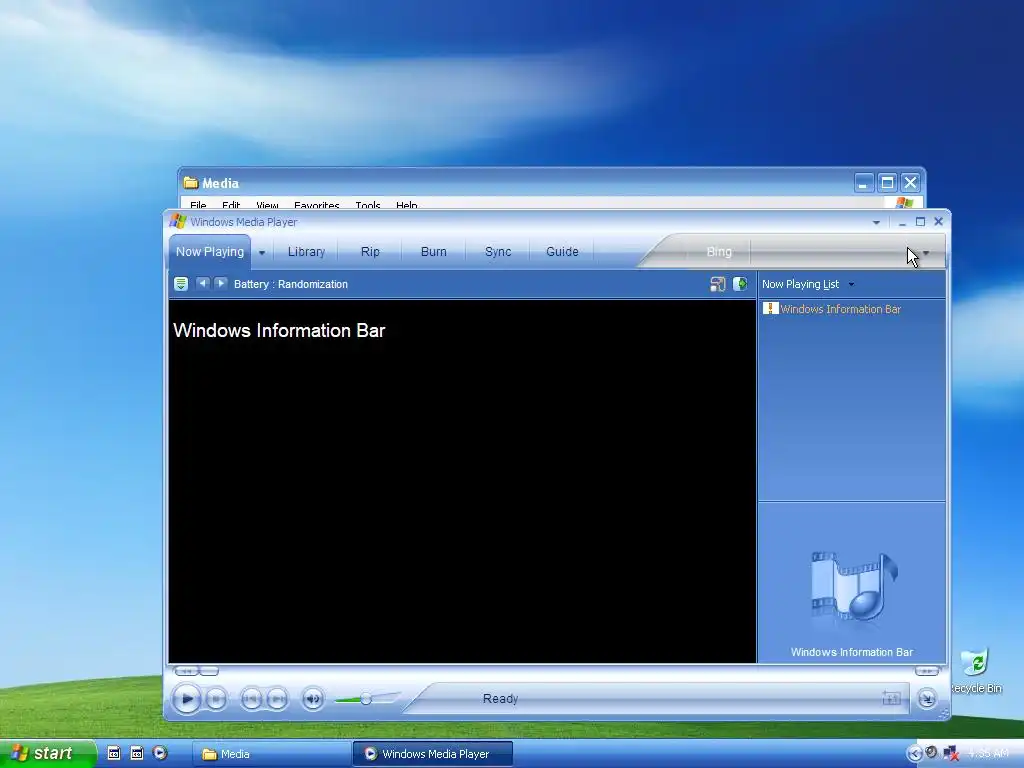Select the previous visualization arrow

click(203, 283)
